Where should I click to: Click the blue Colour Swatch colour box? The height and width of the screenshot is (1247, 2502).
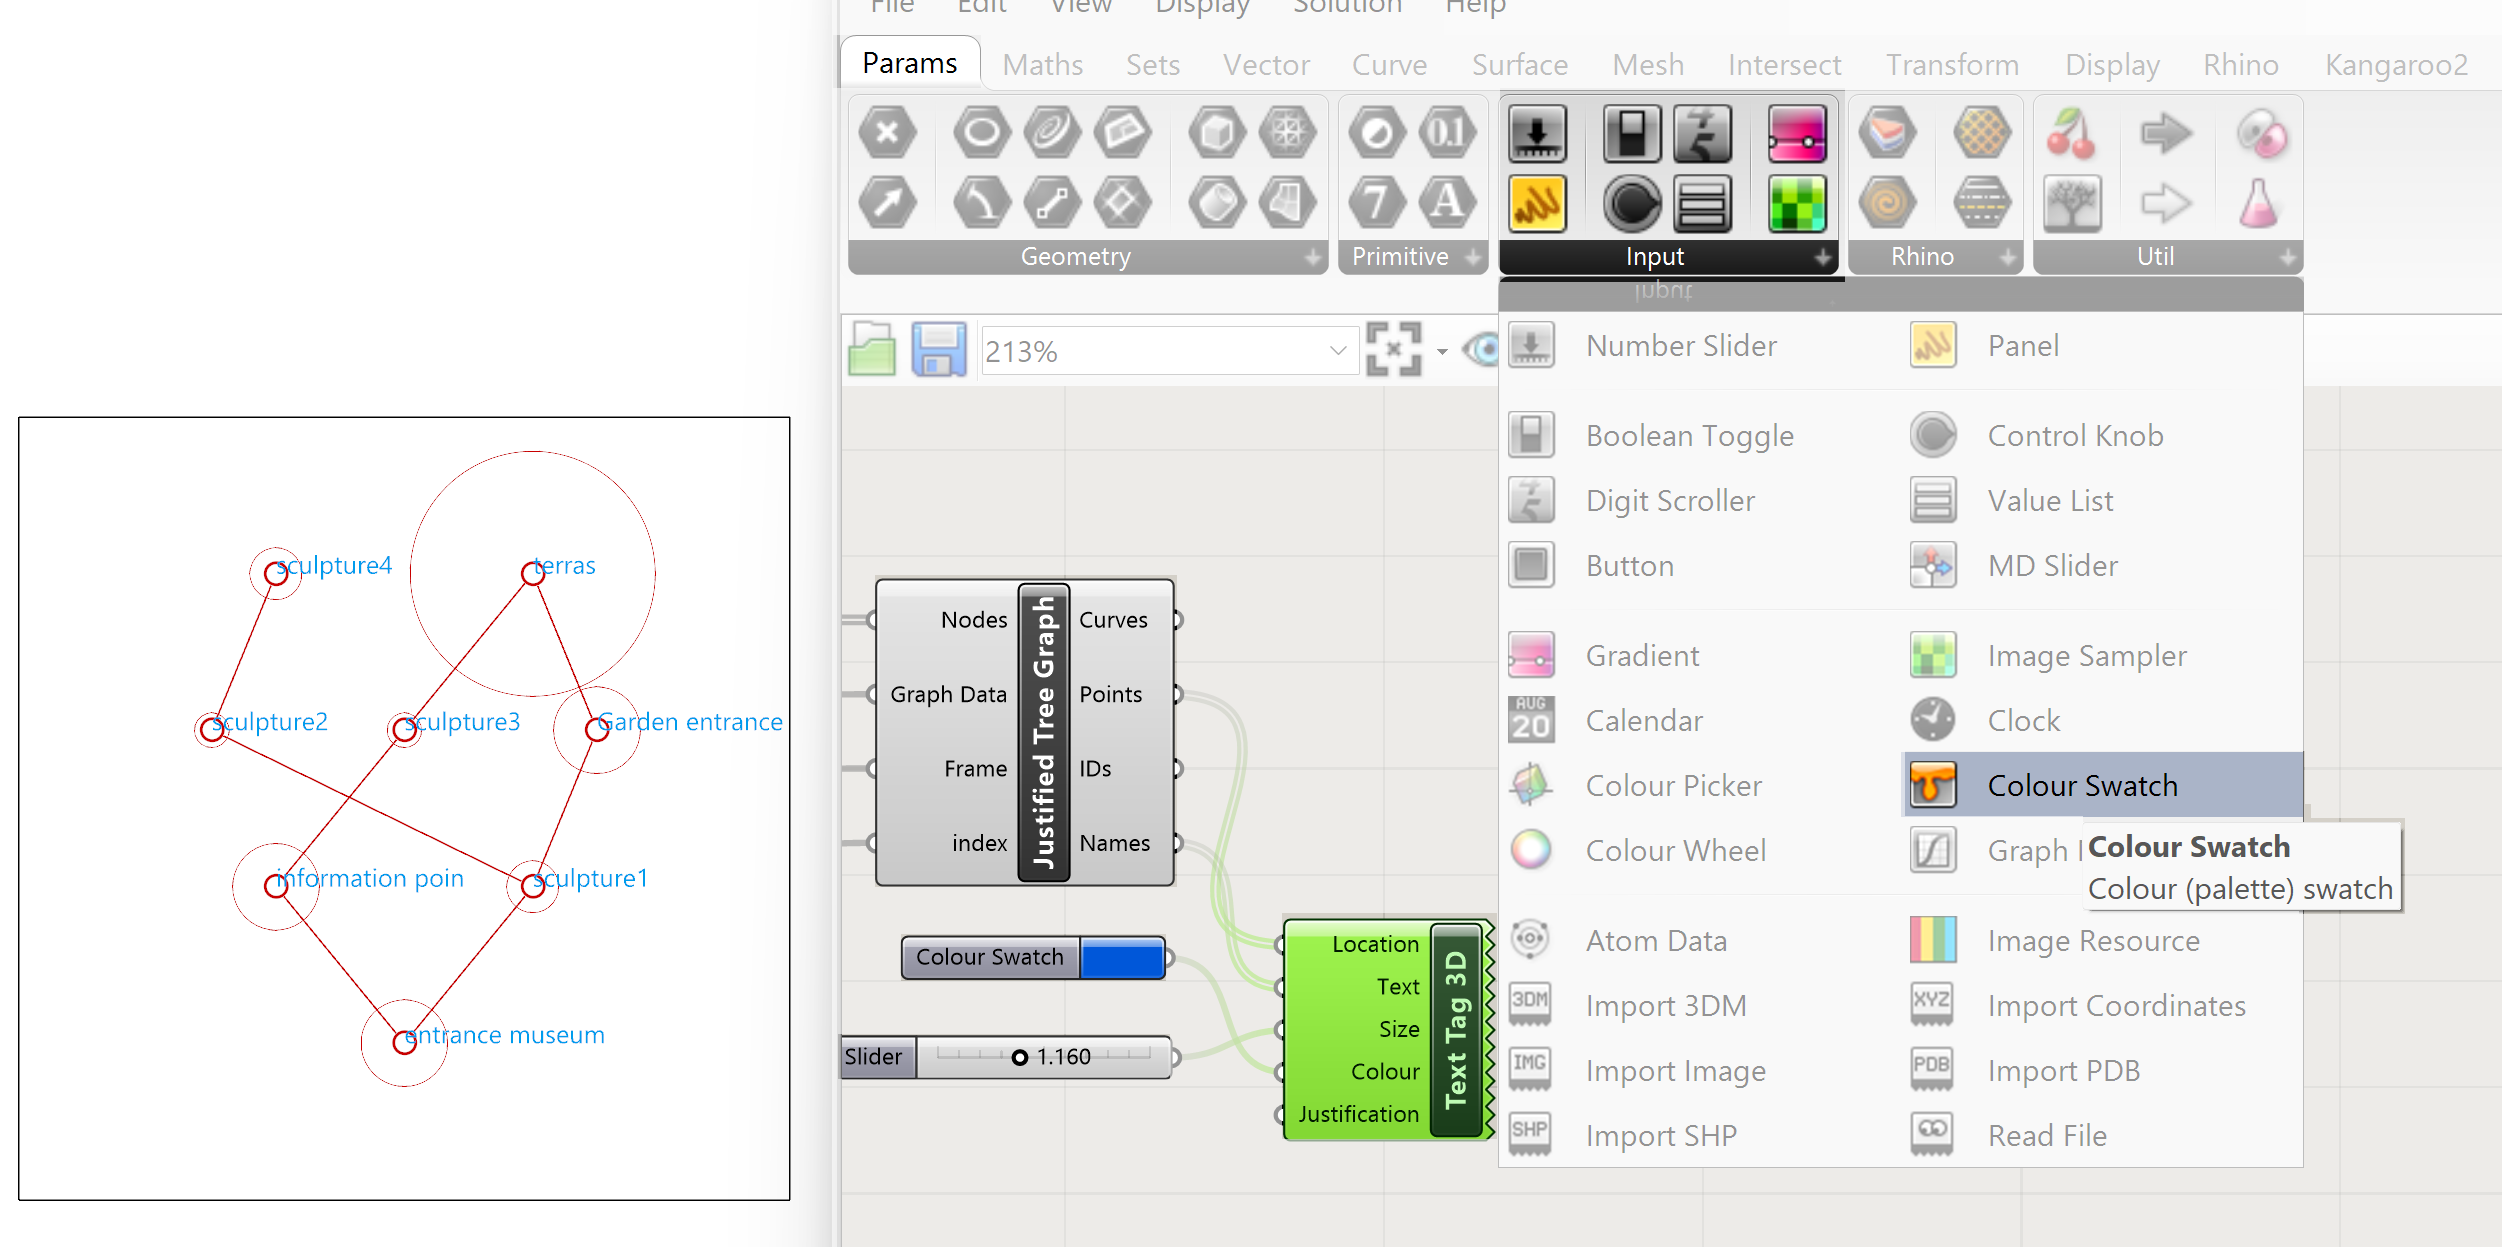pyautogui.click(x=1122, y=958)
